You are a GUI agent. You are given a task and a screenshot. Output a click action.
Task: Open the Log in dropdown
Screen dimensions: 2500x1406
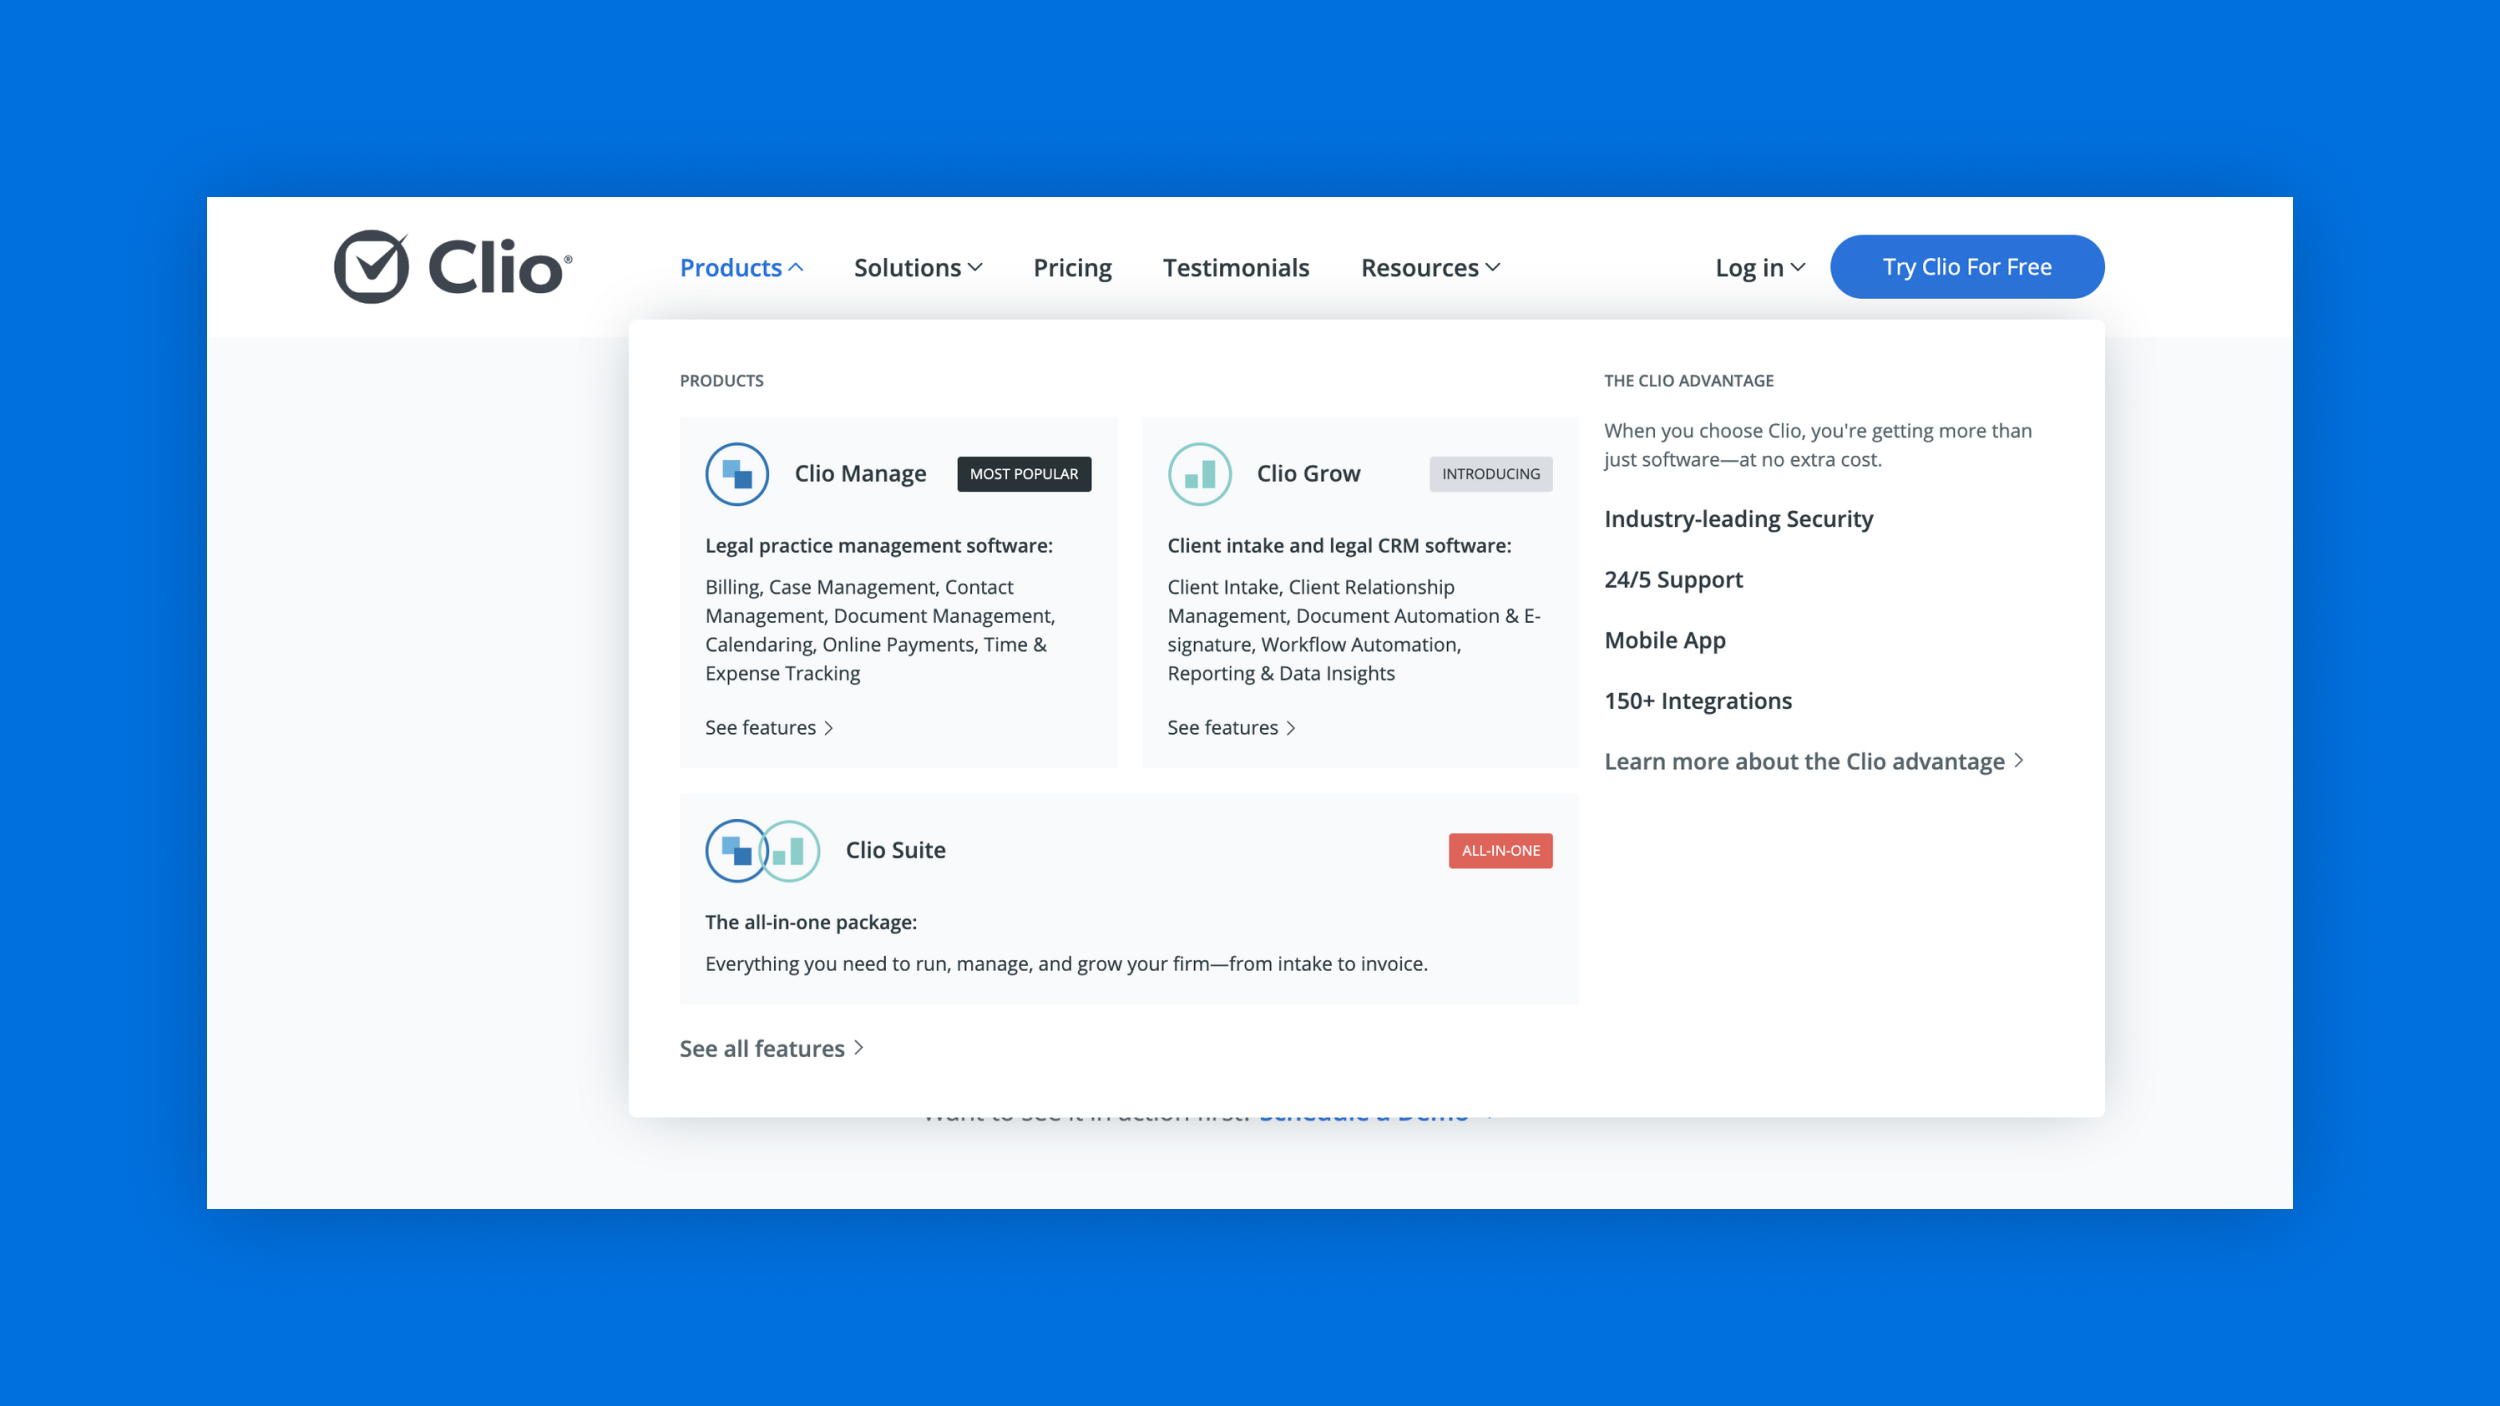pyautogui.click(x=1760, y=268)
